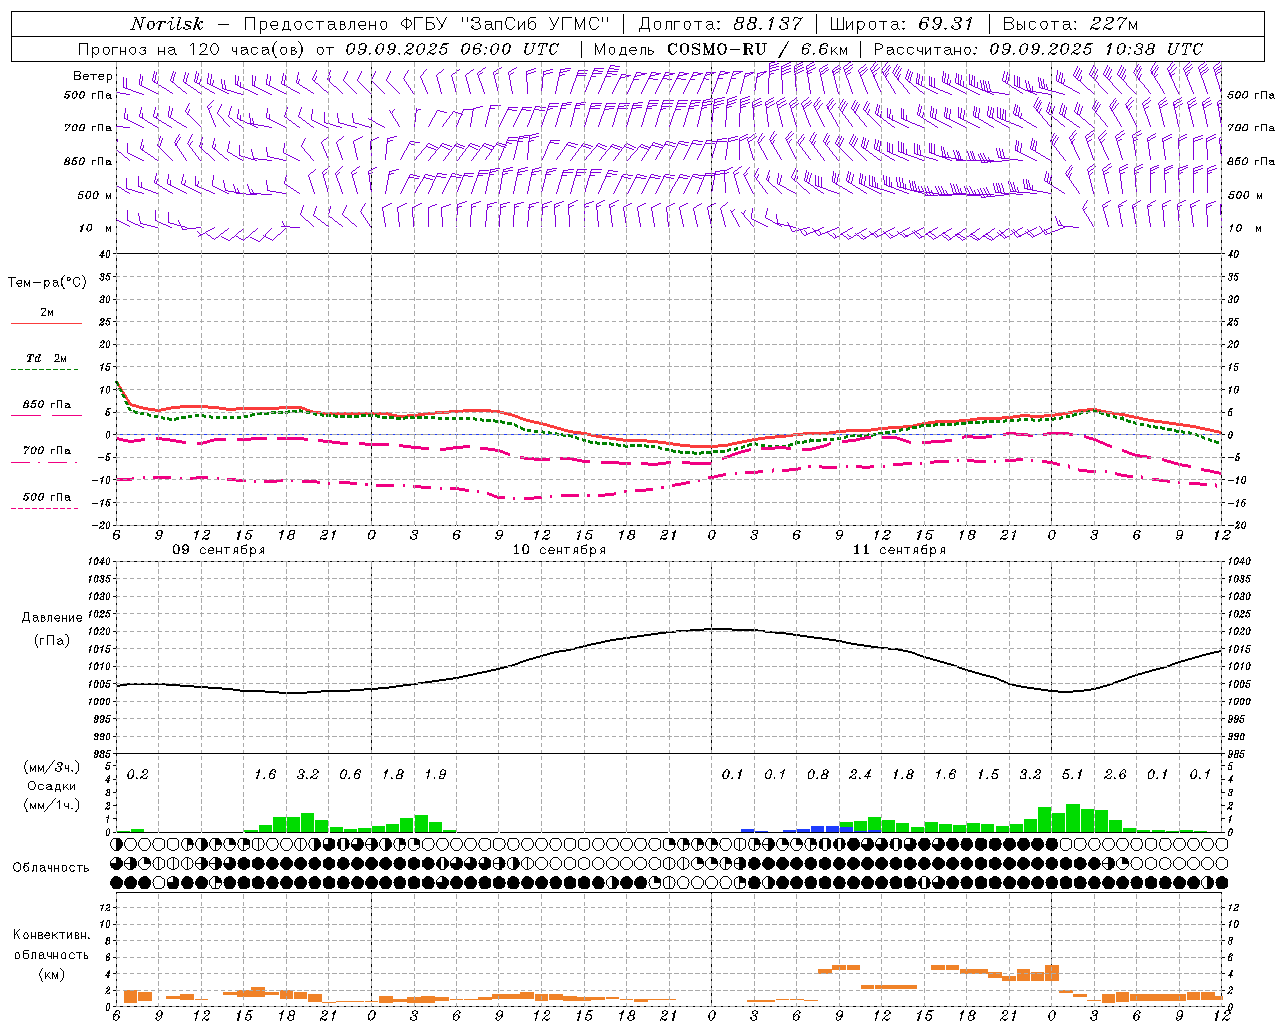Click the longitude value Долгота: 88.137
Image resolution: width=1280 pixels, height=1024 pixels.
(x=720, y=24)
